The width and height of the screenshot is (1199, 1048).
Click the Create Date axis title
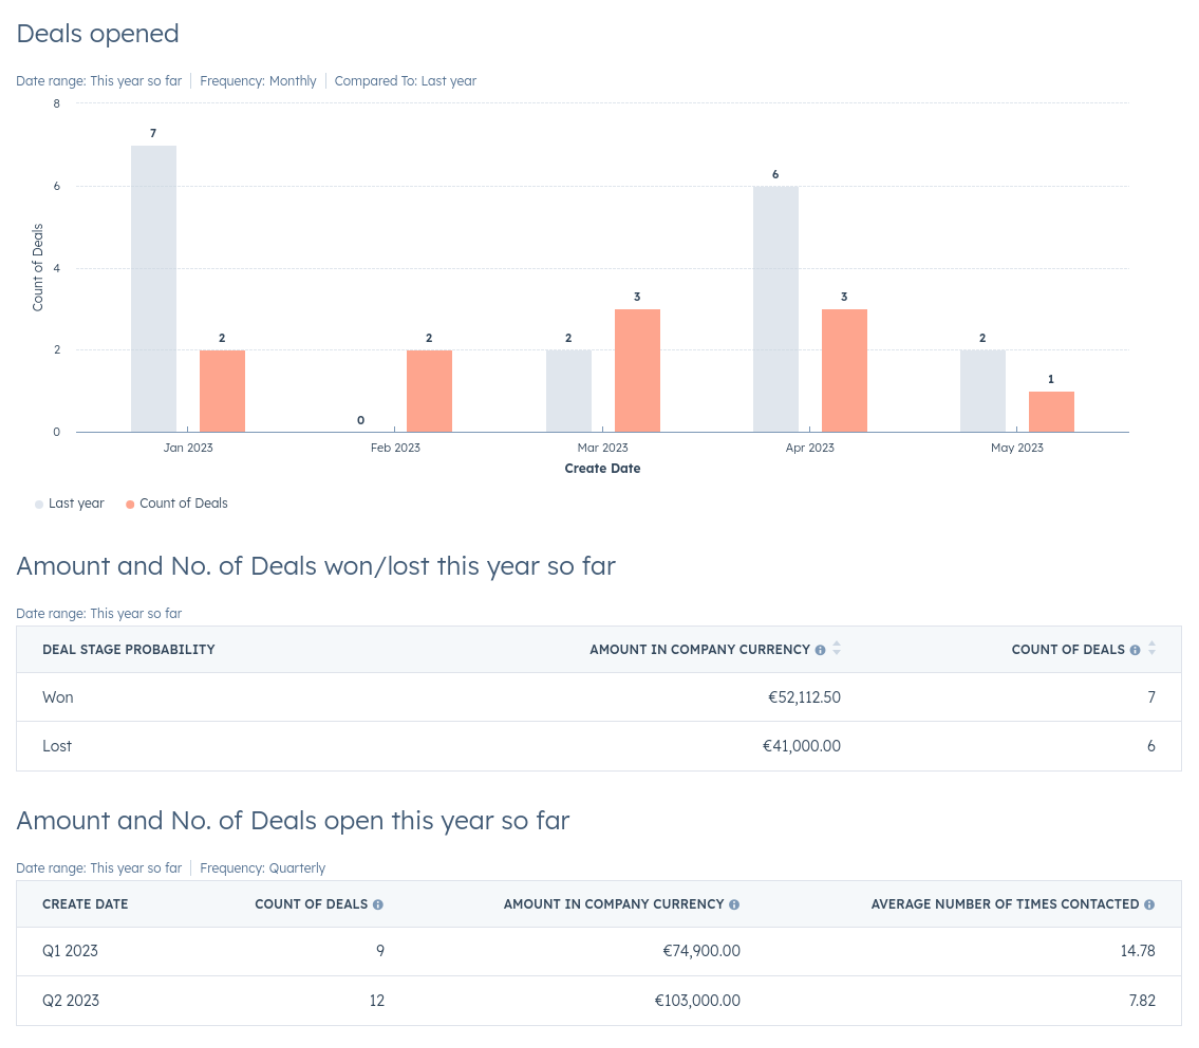pos(603,469)
